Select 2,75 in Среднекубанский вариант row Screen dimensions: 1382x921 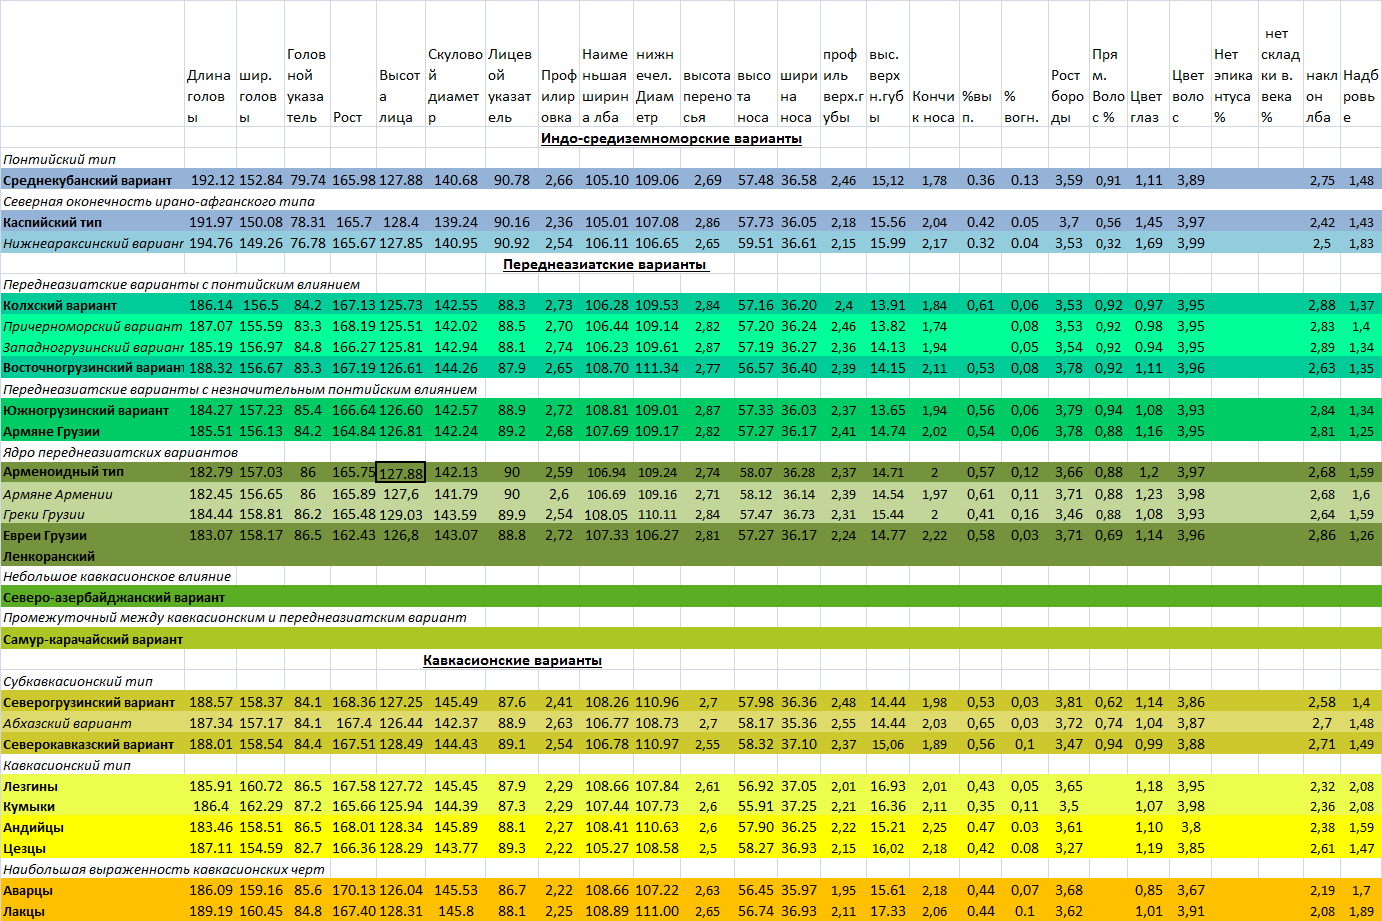pyautogui.click(x=1322, y=180)
